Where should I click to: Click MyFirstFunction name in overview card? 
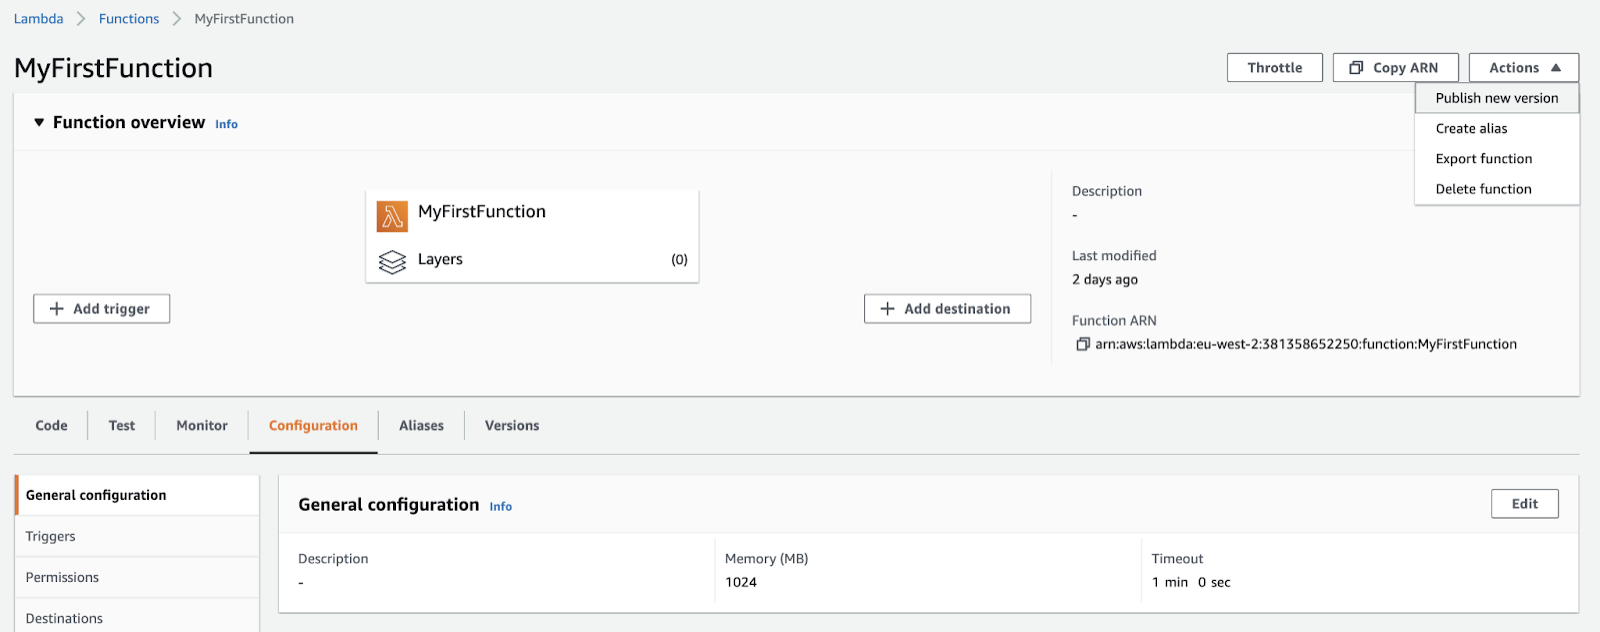pos(482,212)
